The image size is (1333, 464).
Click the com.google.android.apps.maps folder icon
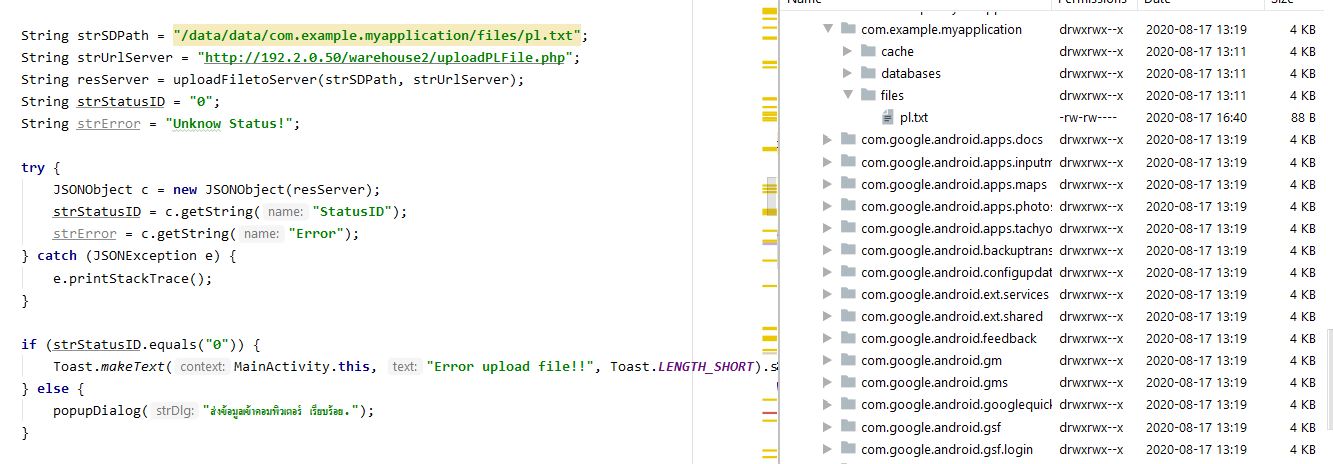(x=849, y=184)
